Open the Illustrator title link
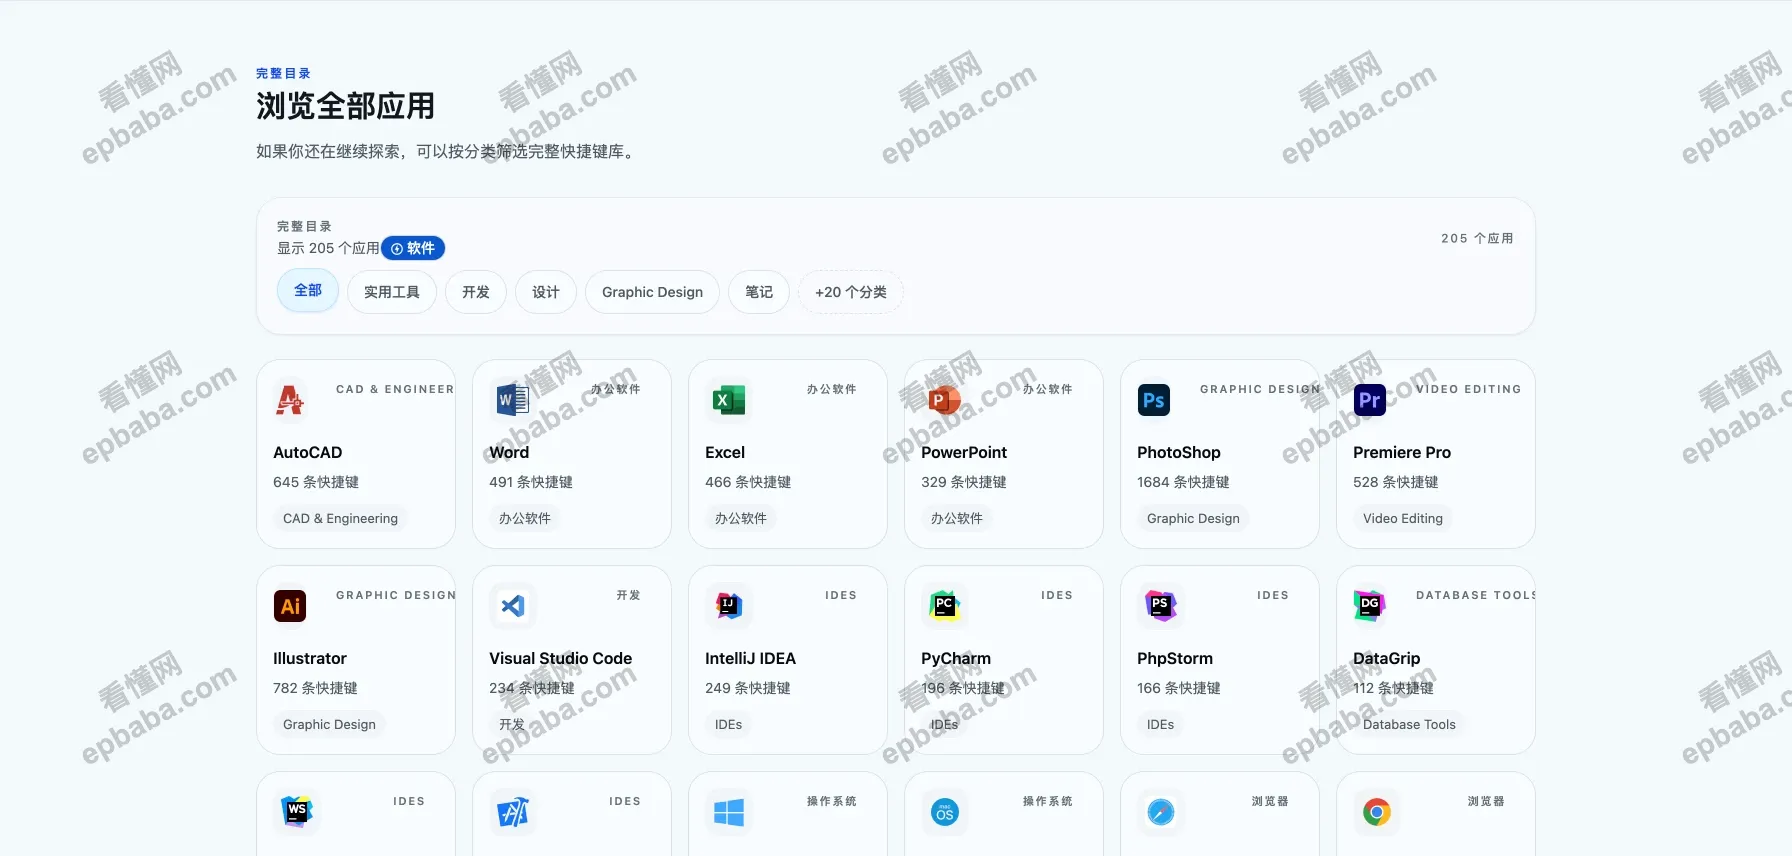 point(310,658)
